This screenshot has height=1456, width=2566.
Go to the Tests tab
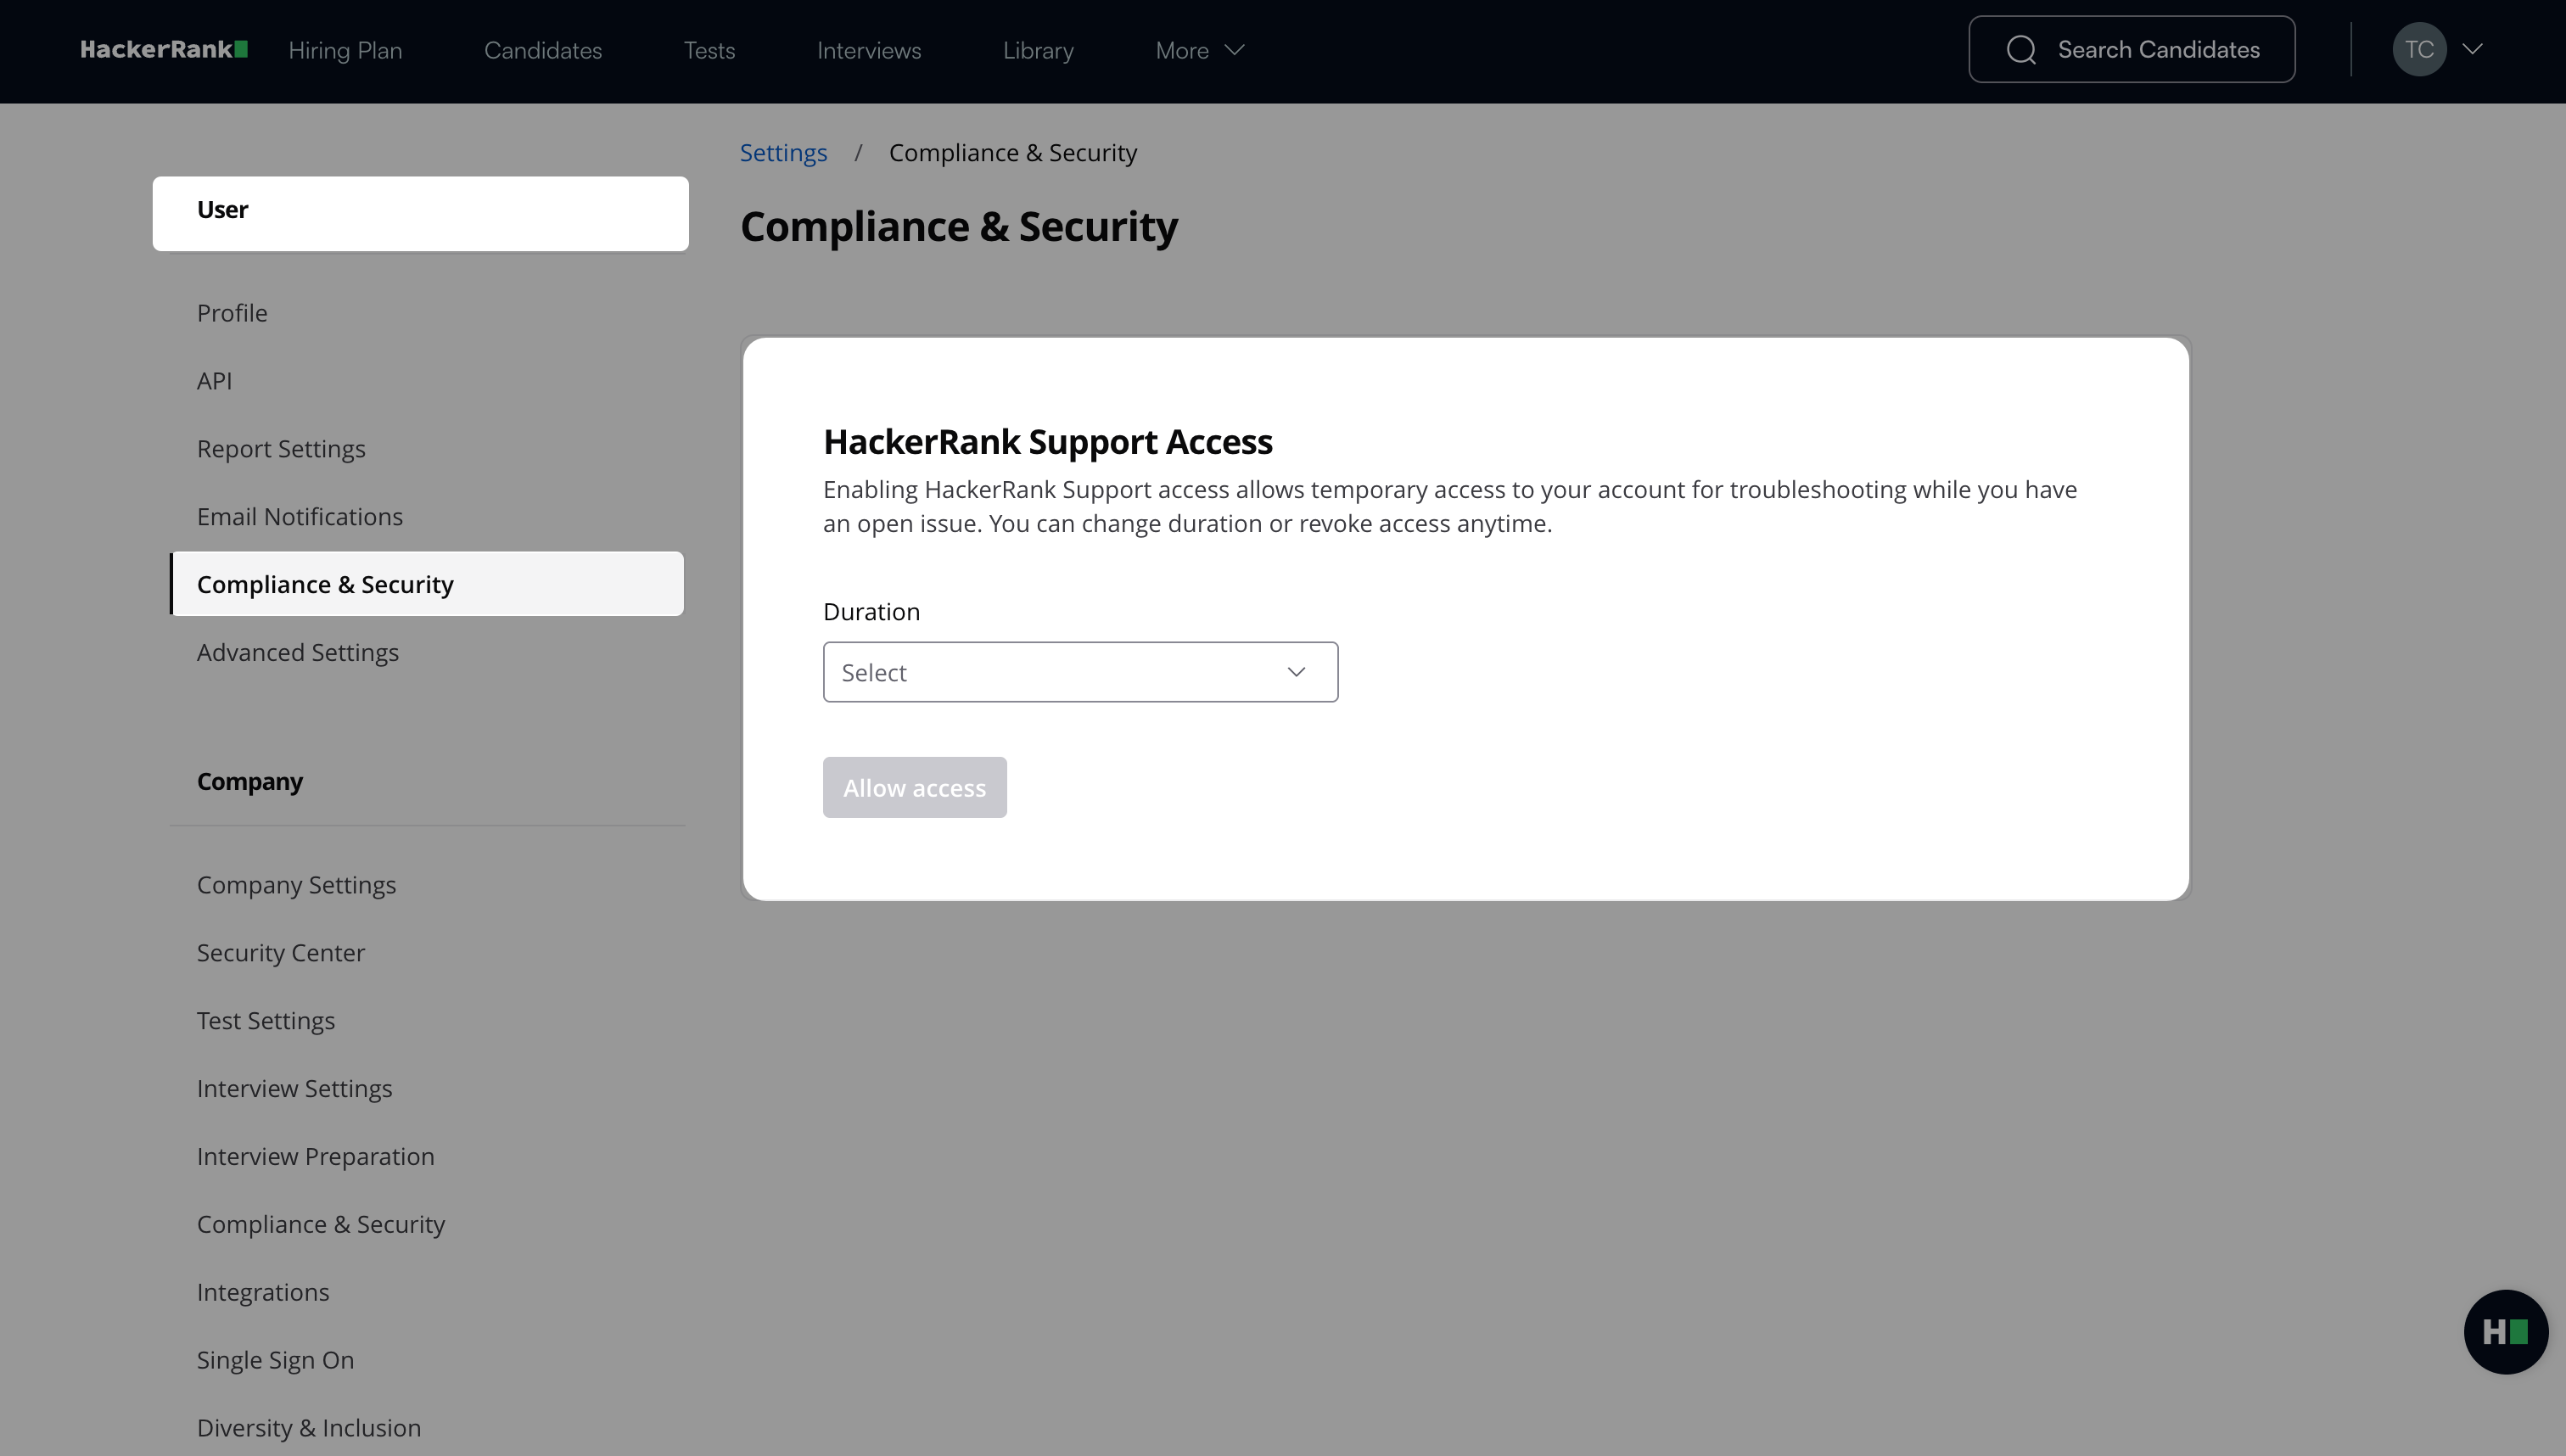(709, 50)
